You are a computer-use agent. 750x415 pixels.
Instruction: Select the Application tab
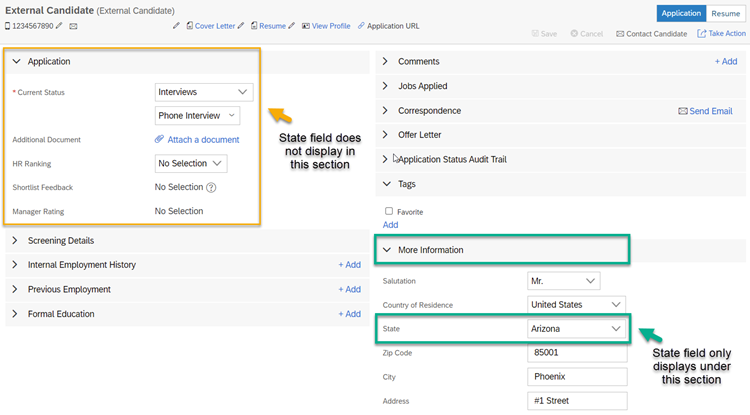click(681, 13)
